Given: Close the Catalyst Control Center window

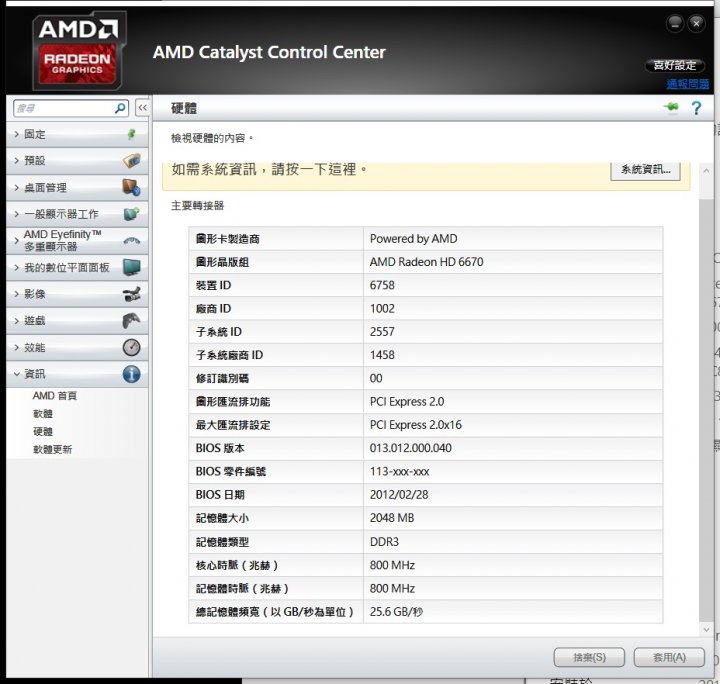Looking at the screenshot, I should 697,23.
